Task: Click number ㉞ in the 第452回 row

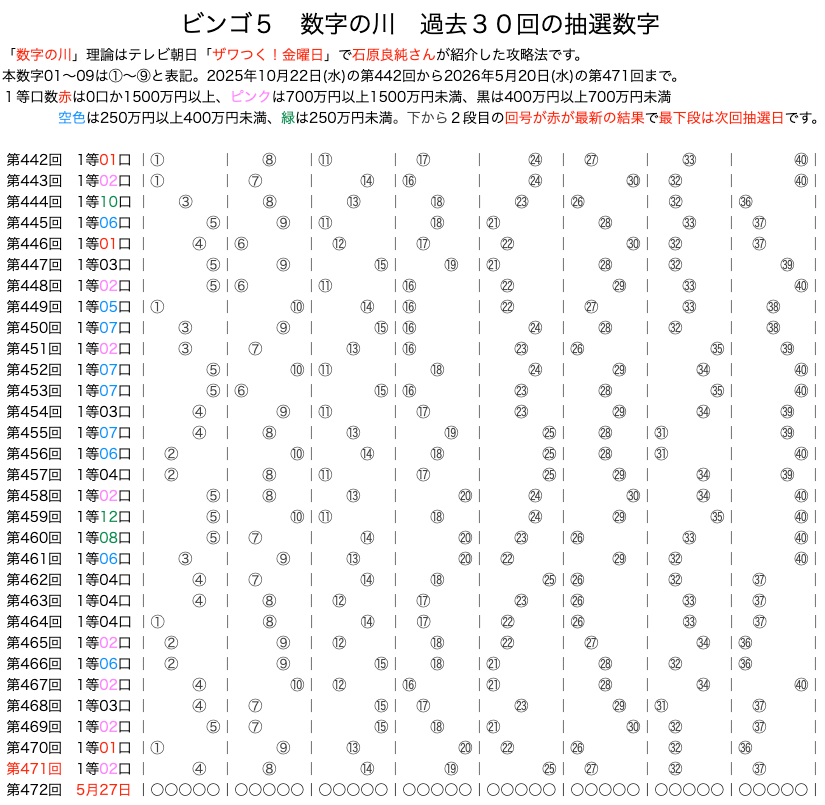Action: tap(703, 370)
